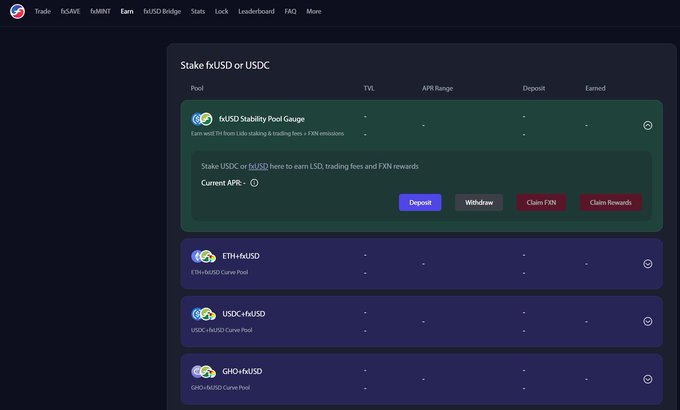Click the f(x) Protocol logo icon
680x410 pixels.
point(17,11)
